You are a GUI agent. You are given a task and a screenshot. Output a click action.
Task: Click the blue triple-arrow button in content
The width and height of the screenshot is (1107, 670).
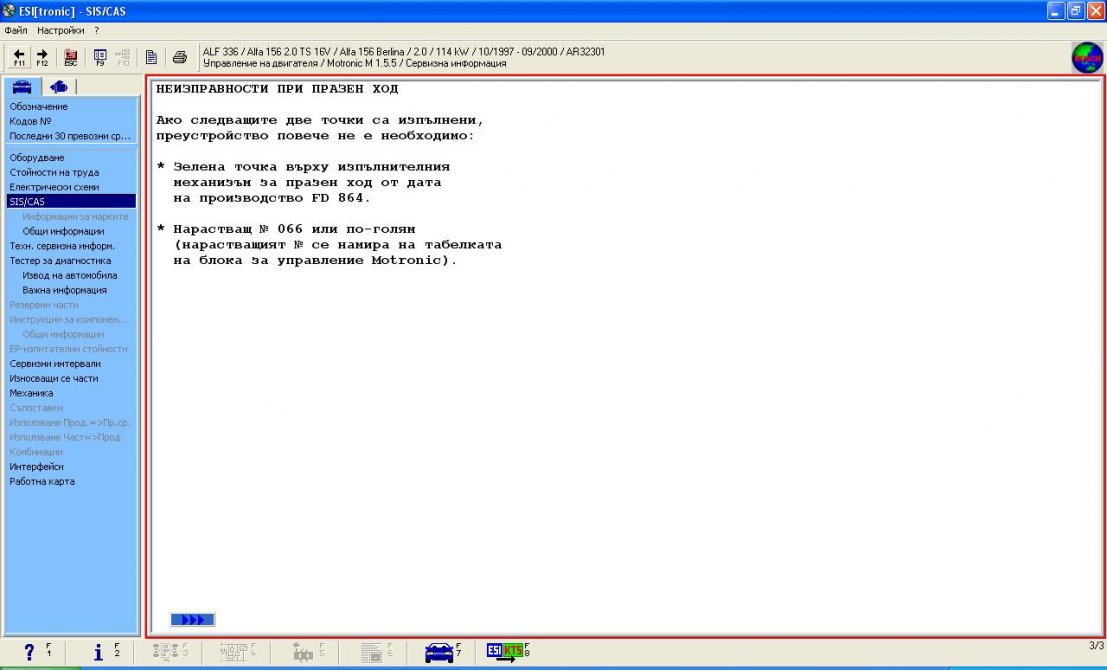192,619
